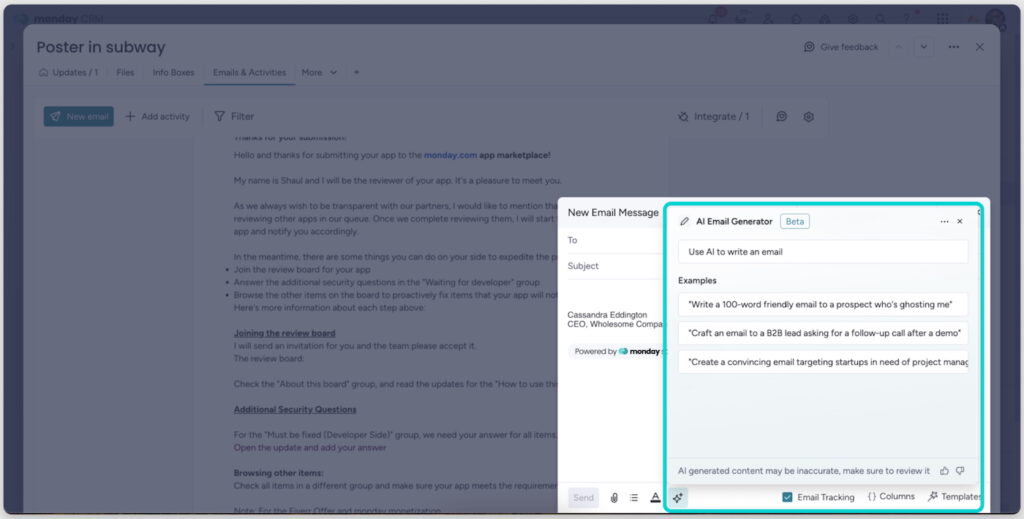Click the AI assistant sparkle icon
Image resolution: width=1024 pixels, height=519 pixels.
pos(678,497)
